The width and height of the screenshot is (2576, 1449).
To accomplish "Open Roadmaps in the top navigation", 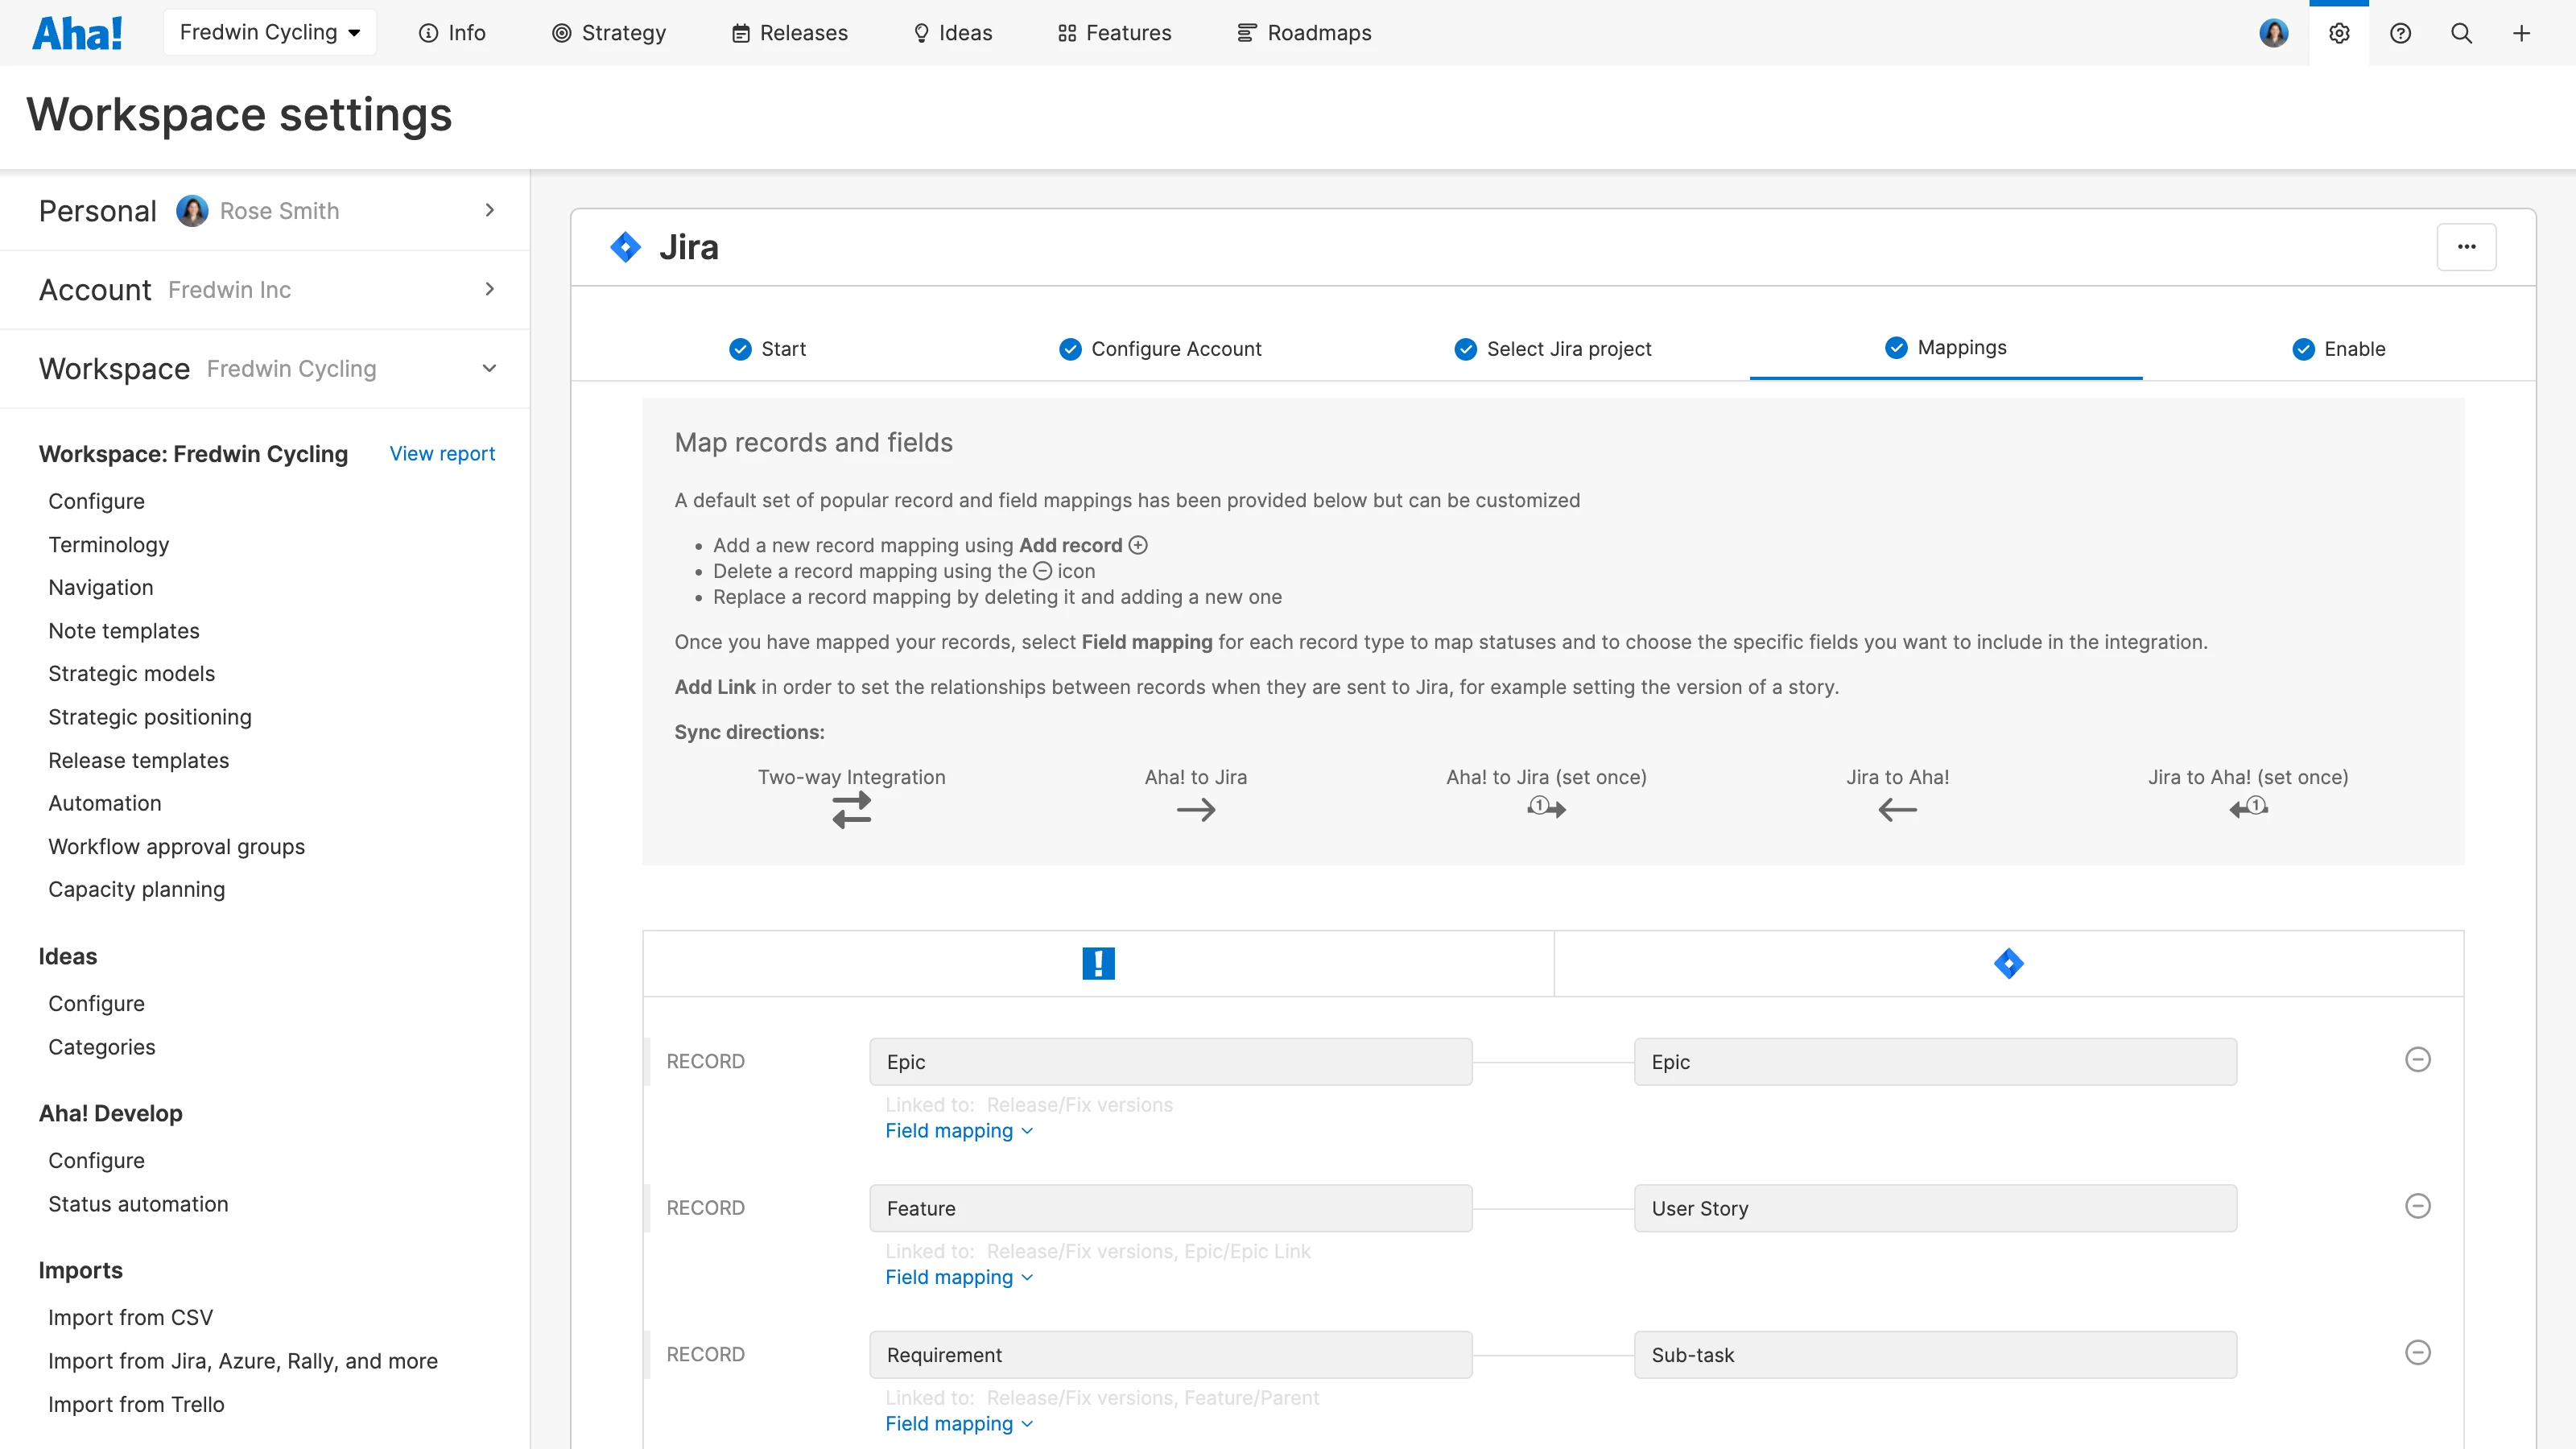I will tap(1304, 32).
